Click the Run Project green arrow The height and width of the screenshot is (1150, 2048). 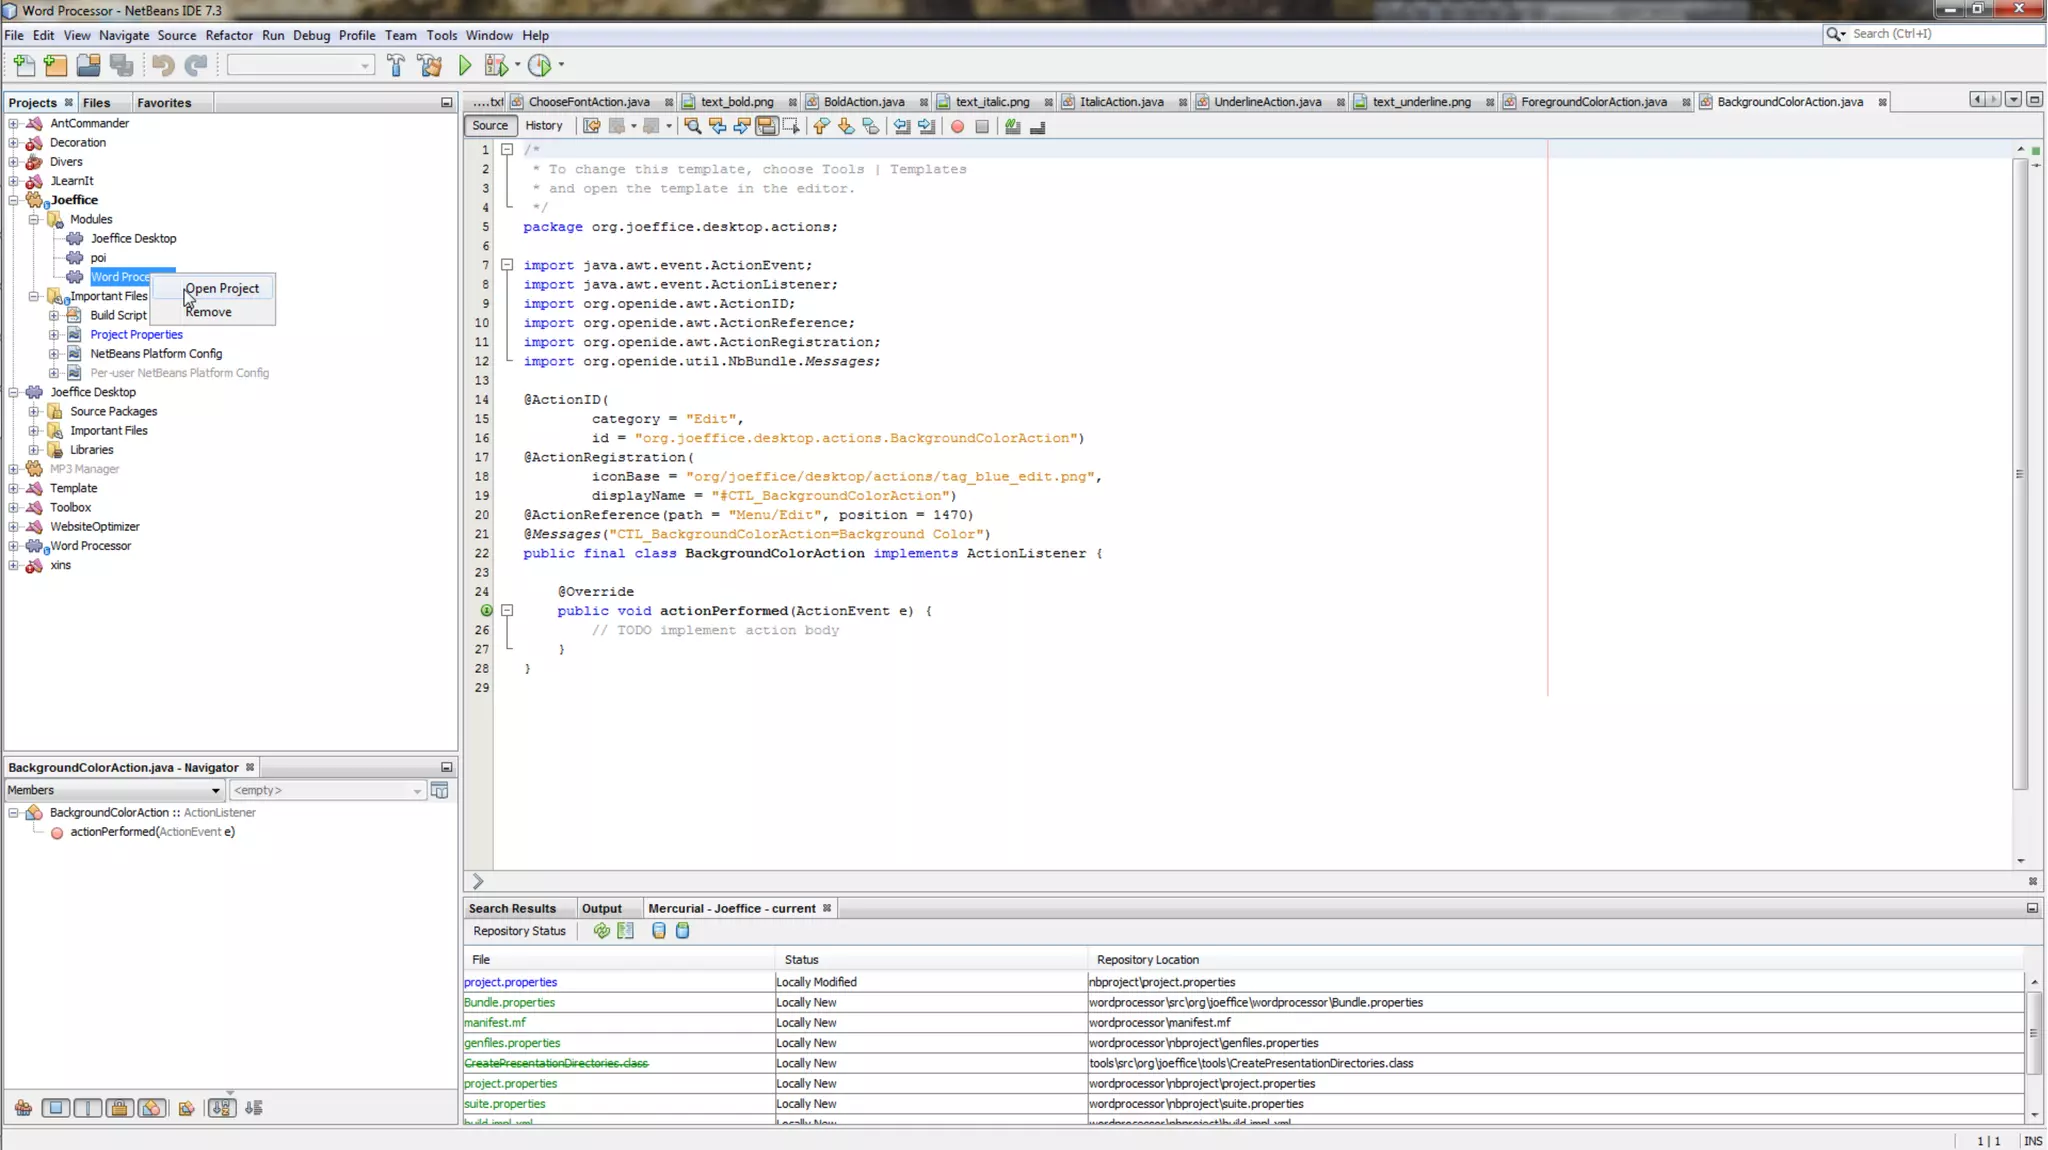(465, 66)
